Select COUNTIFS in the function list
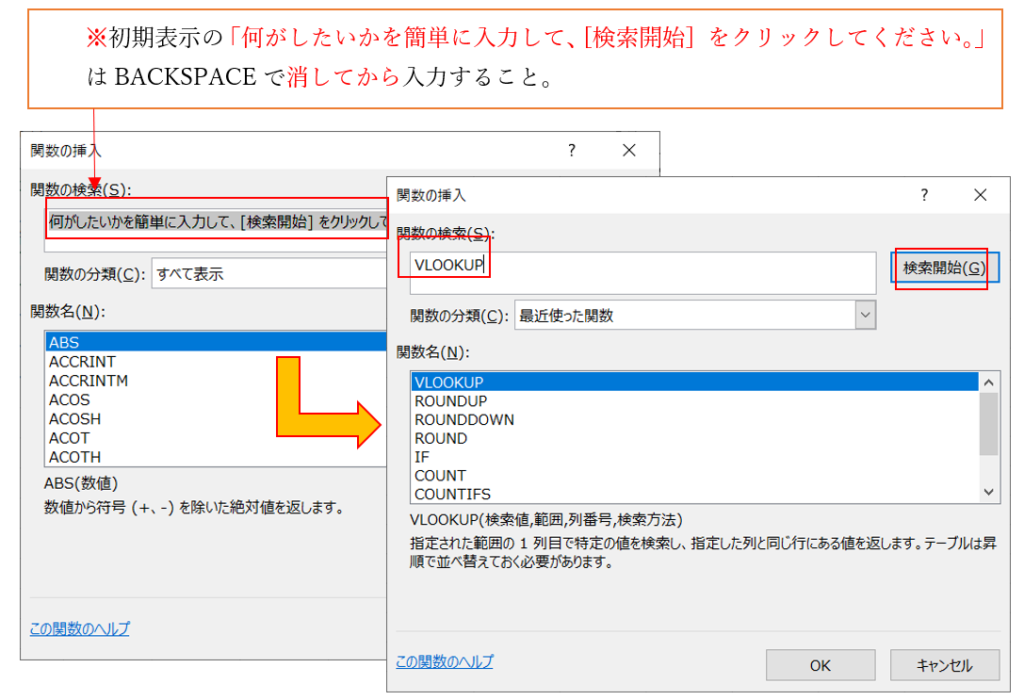 coord(452,494)
